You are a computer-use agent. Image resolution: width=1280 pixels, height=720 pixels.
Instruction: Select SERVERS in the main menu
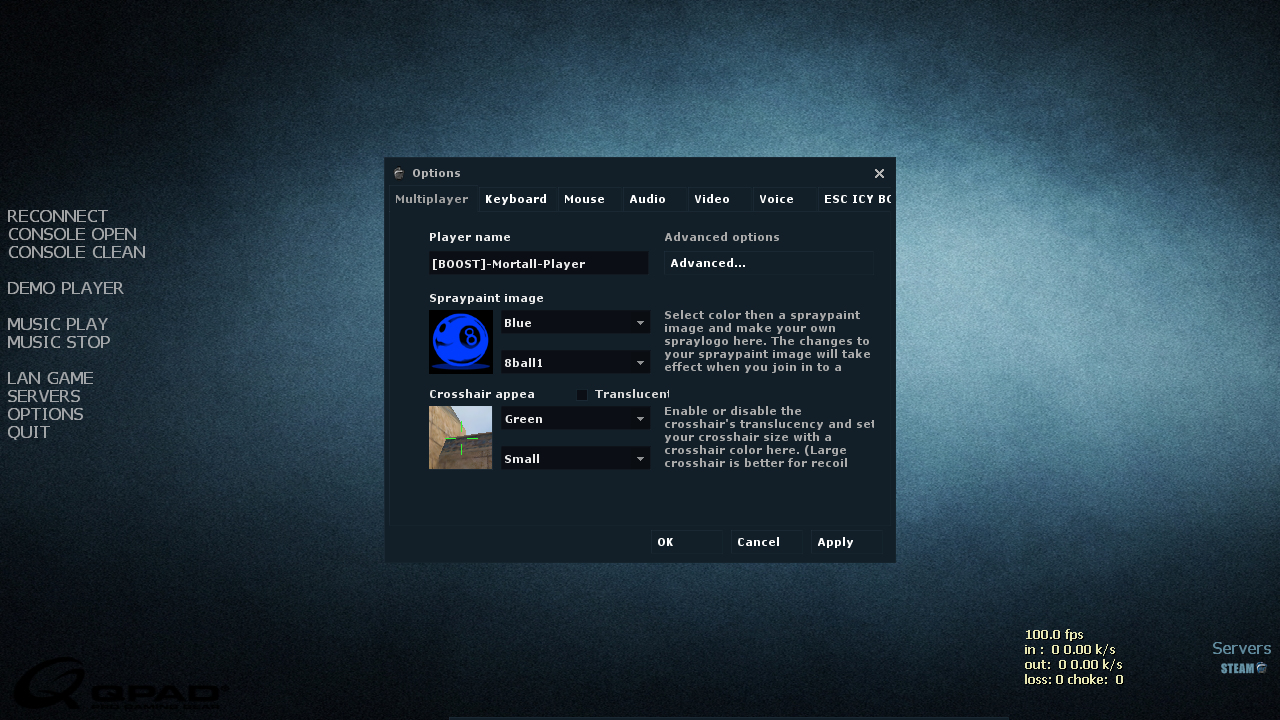click(44, 396)
